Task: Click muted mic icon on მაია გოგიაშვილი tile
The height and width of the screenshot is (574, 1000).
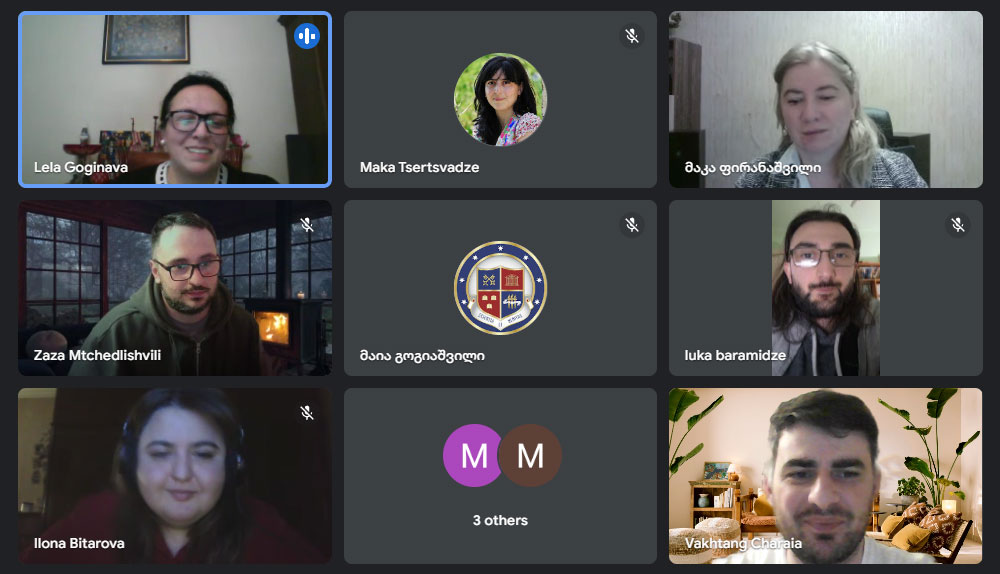Action: point(631,224)
